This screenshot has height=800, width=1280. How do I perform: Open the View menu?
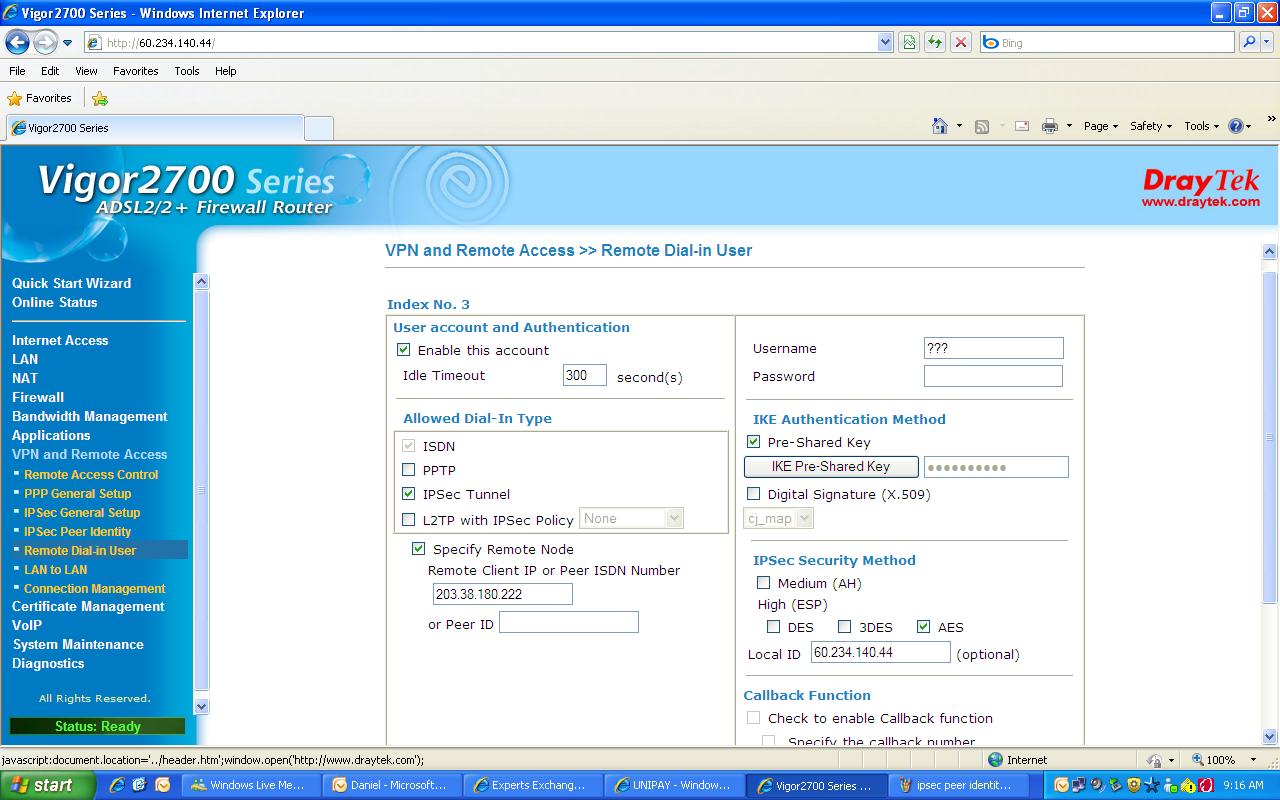[87, 71]
